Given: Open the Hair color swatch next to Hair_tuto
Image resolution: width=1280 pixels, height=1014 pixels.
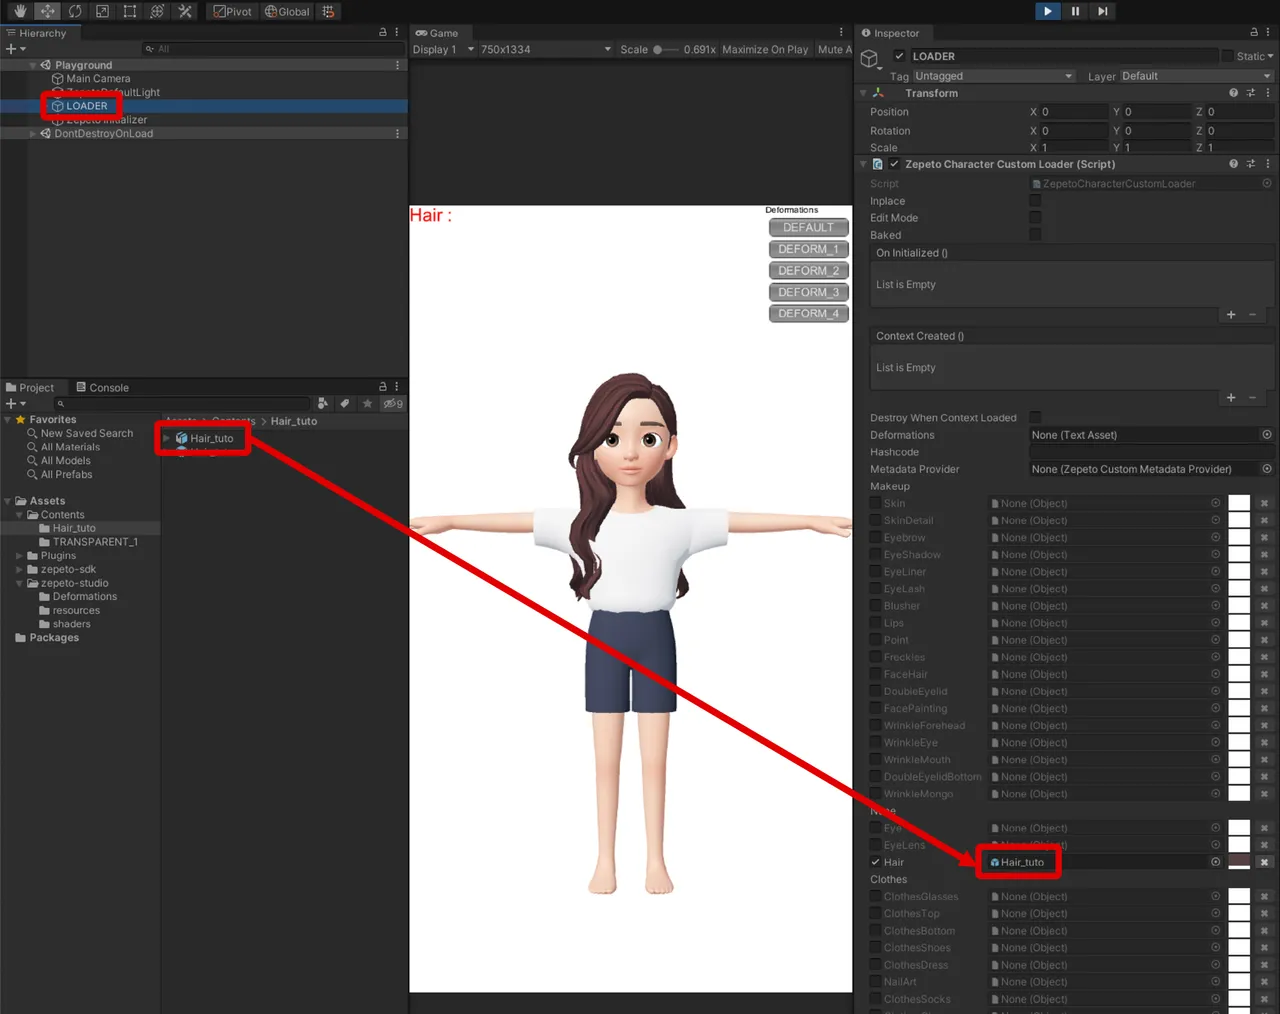Looking at the screenshot, I should [1238, 862].
